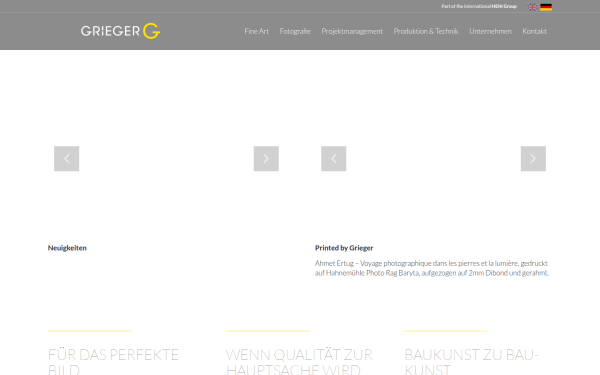The image size is (600, 375).
Task: Open the Unternehmen menu
Action: pyautogui.click(x=490, y=31)
